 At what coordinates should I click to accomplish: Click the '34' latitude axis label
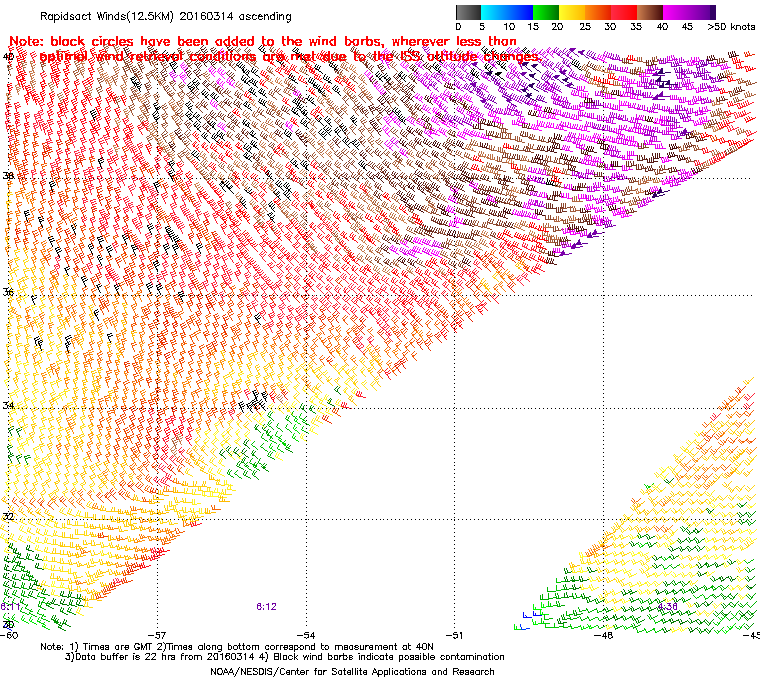[x=8, y=405]
